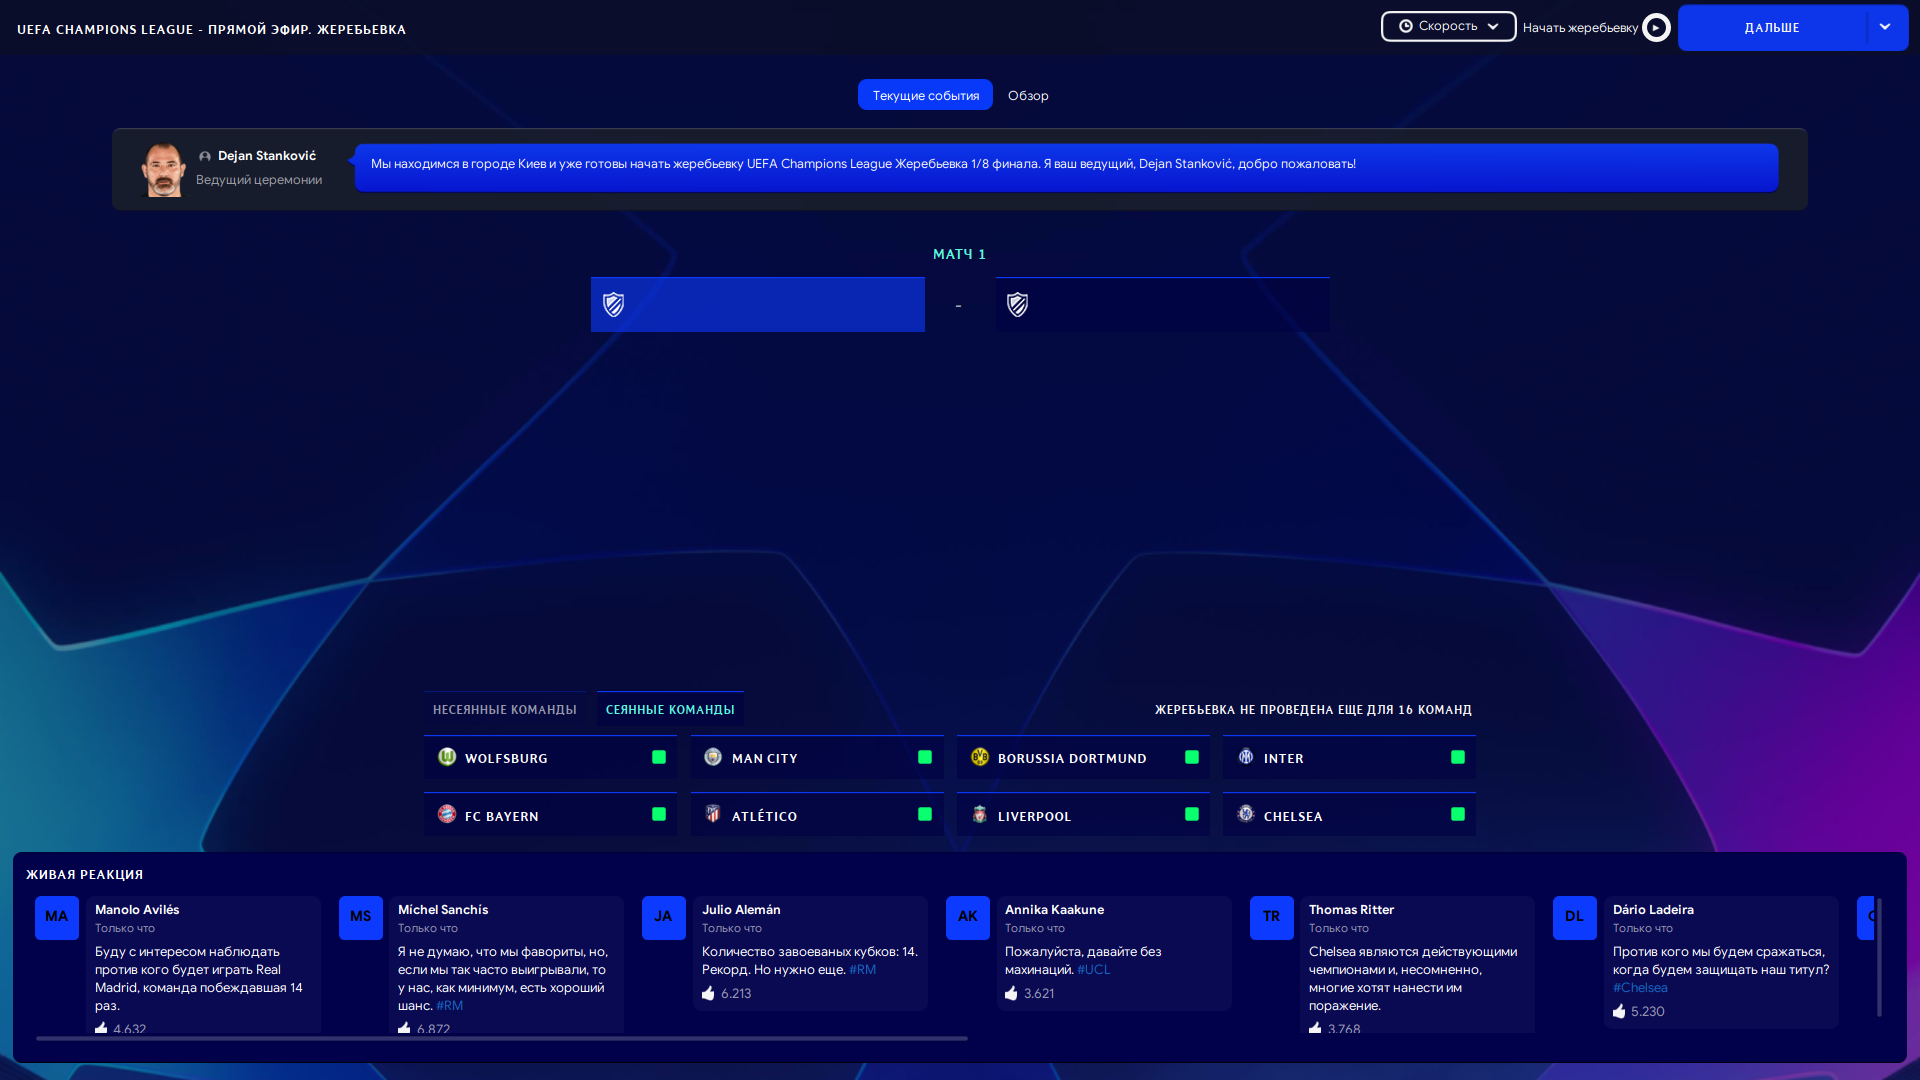Toggle the green marker for Chelsea
This screenshot has height=1080, width=1920.
pos(1458,814)
